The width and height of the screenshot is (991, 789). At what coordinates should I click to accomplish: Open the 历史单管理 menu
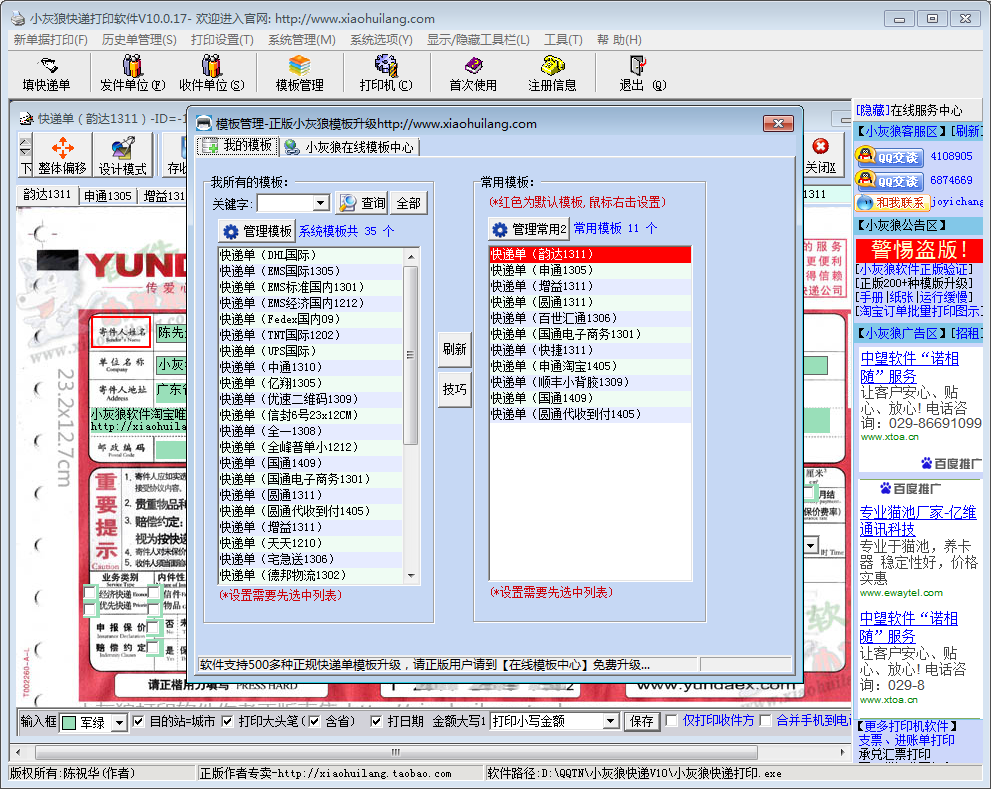[x=139, y=39]
